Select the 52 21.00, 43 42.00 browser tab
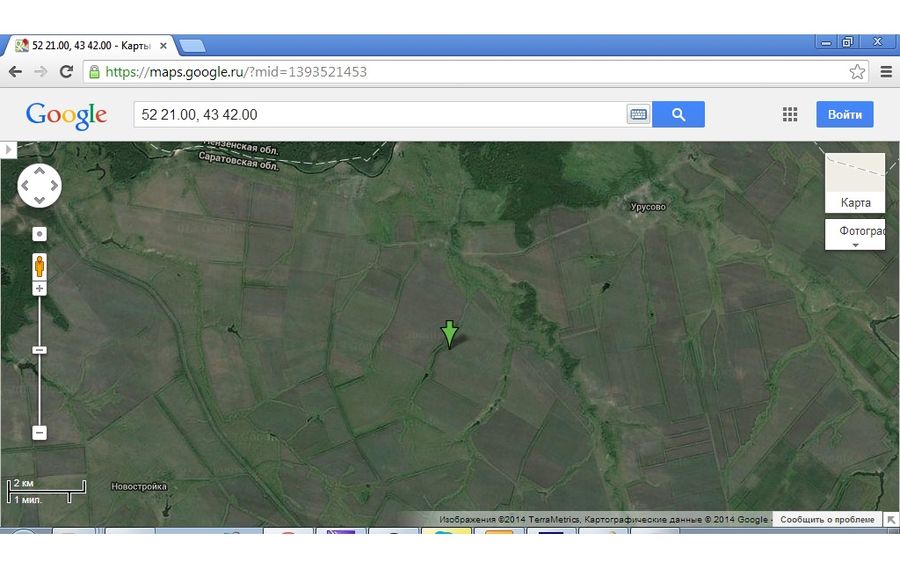 pos(90,45)
